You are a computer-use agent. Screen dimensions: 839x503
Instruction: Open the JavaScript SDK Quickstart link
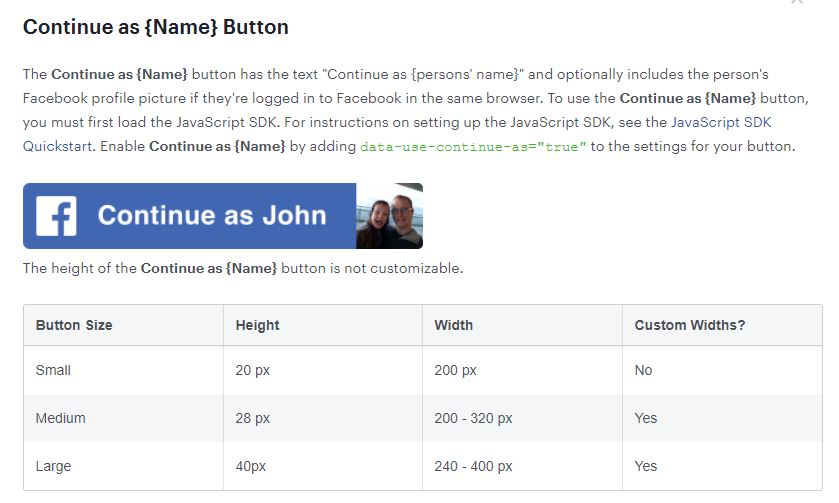click(720, 123)
